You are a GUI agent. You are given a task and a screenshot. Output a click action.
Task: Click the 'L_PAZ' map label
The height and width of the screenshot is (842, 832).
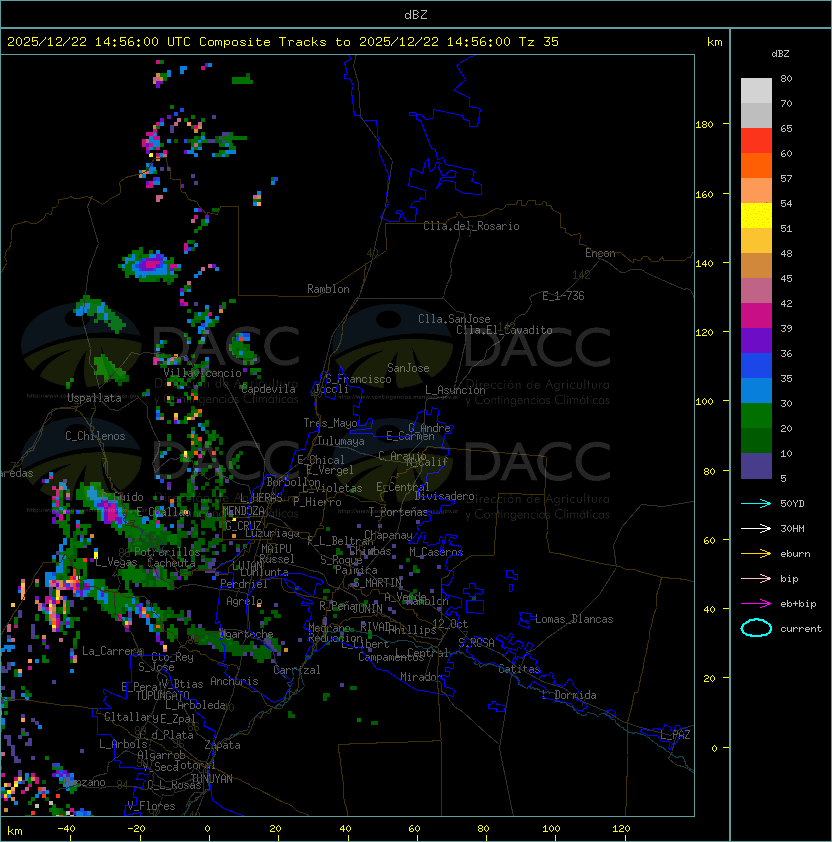pos(675,736)
